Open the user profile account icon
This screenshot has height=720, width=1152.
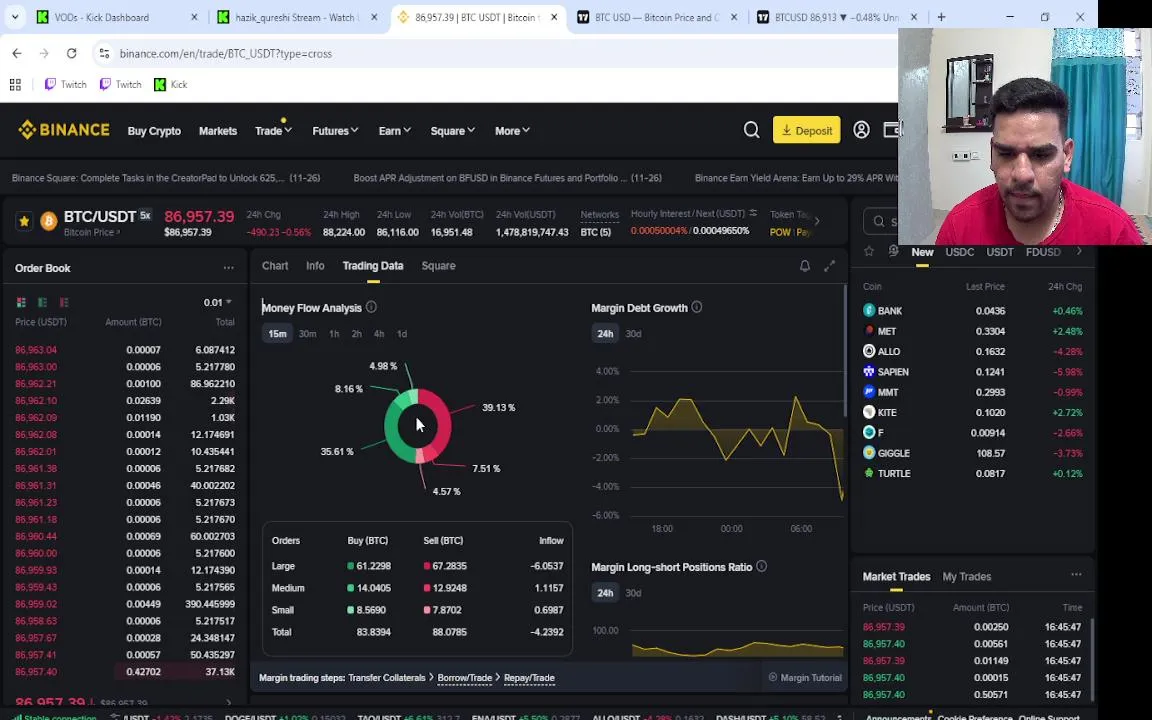click(861, 130)
